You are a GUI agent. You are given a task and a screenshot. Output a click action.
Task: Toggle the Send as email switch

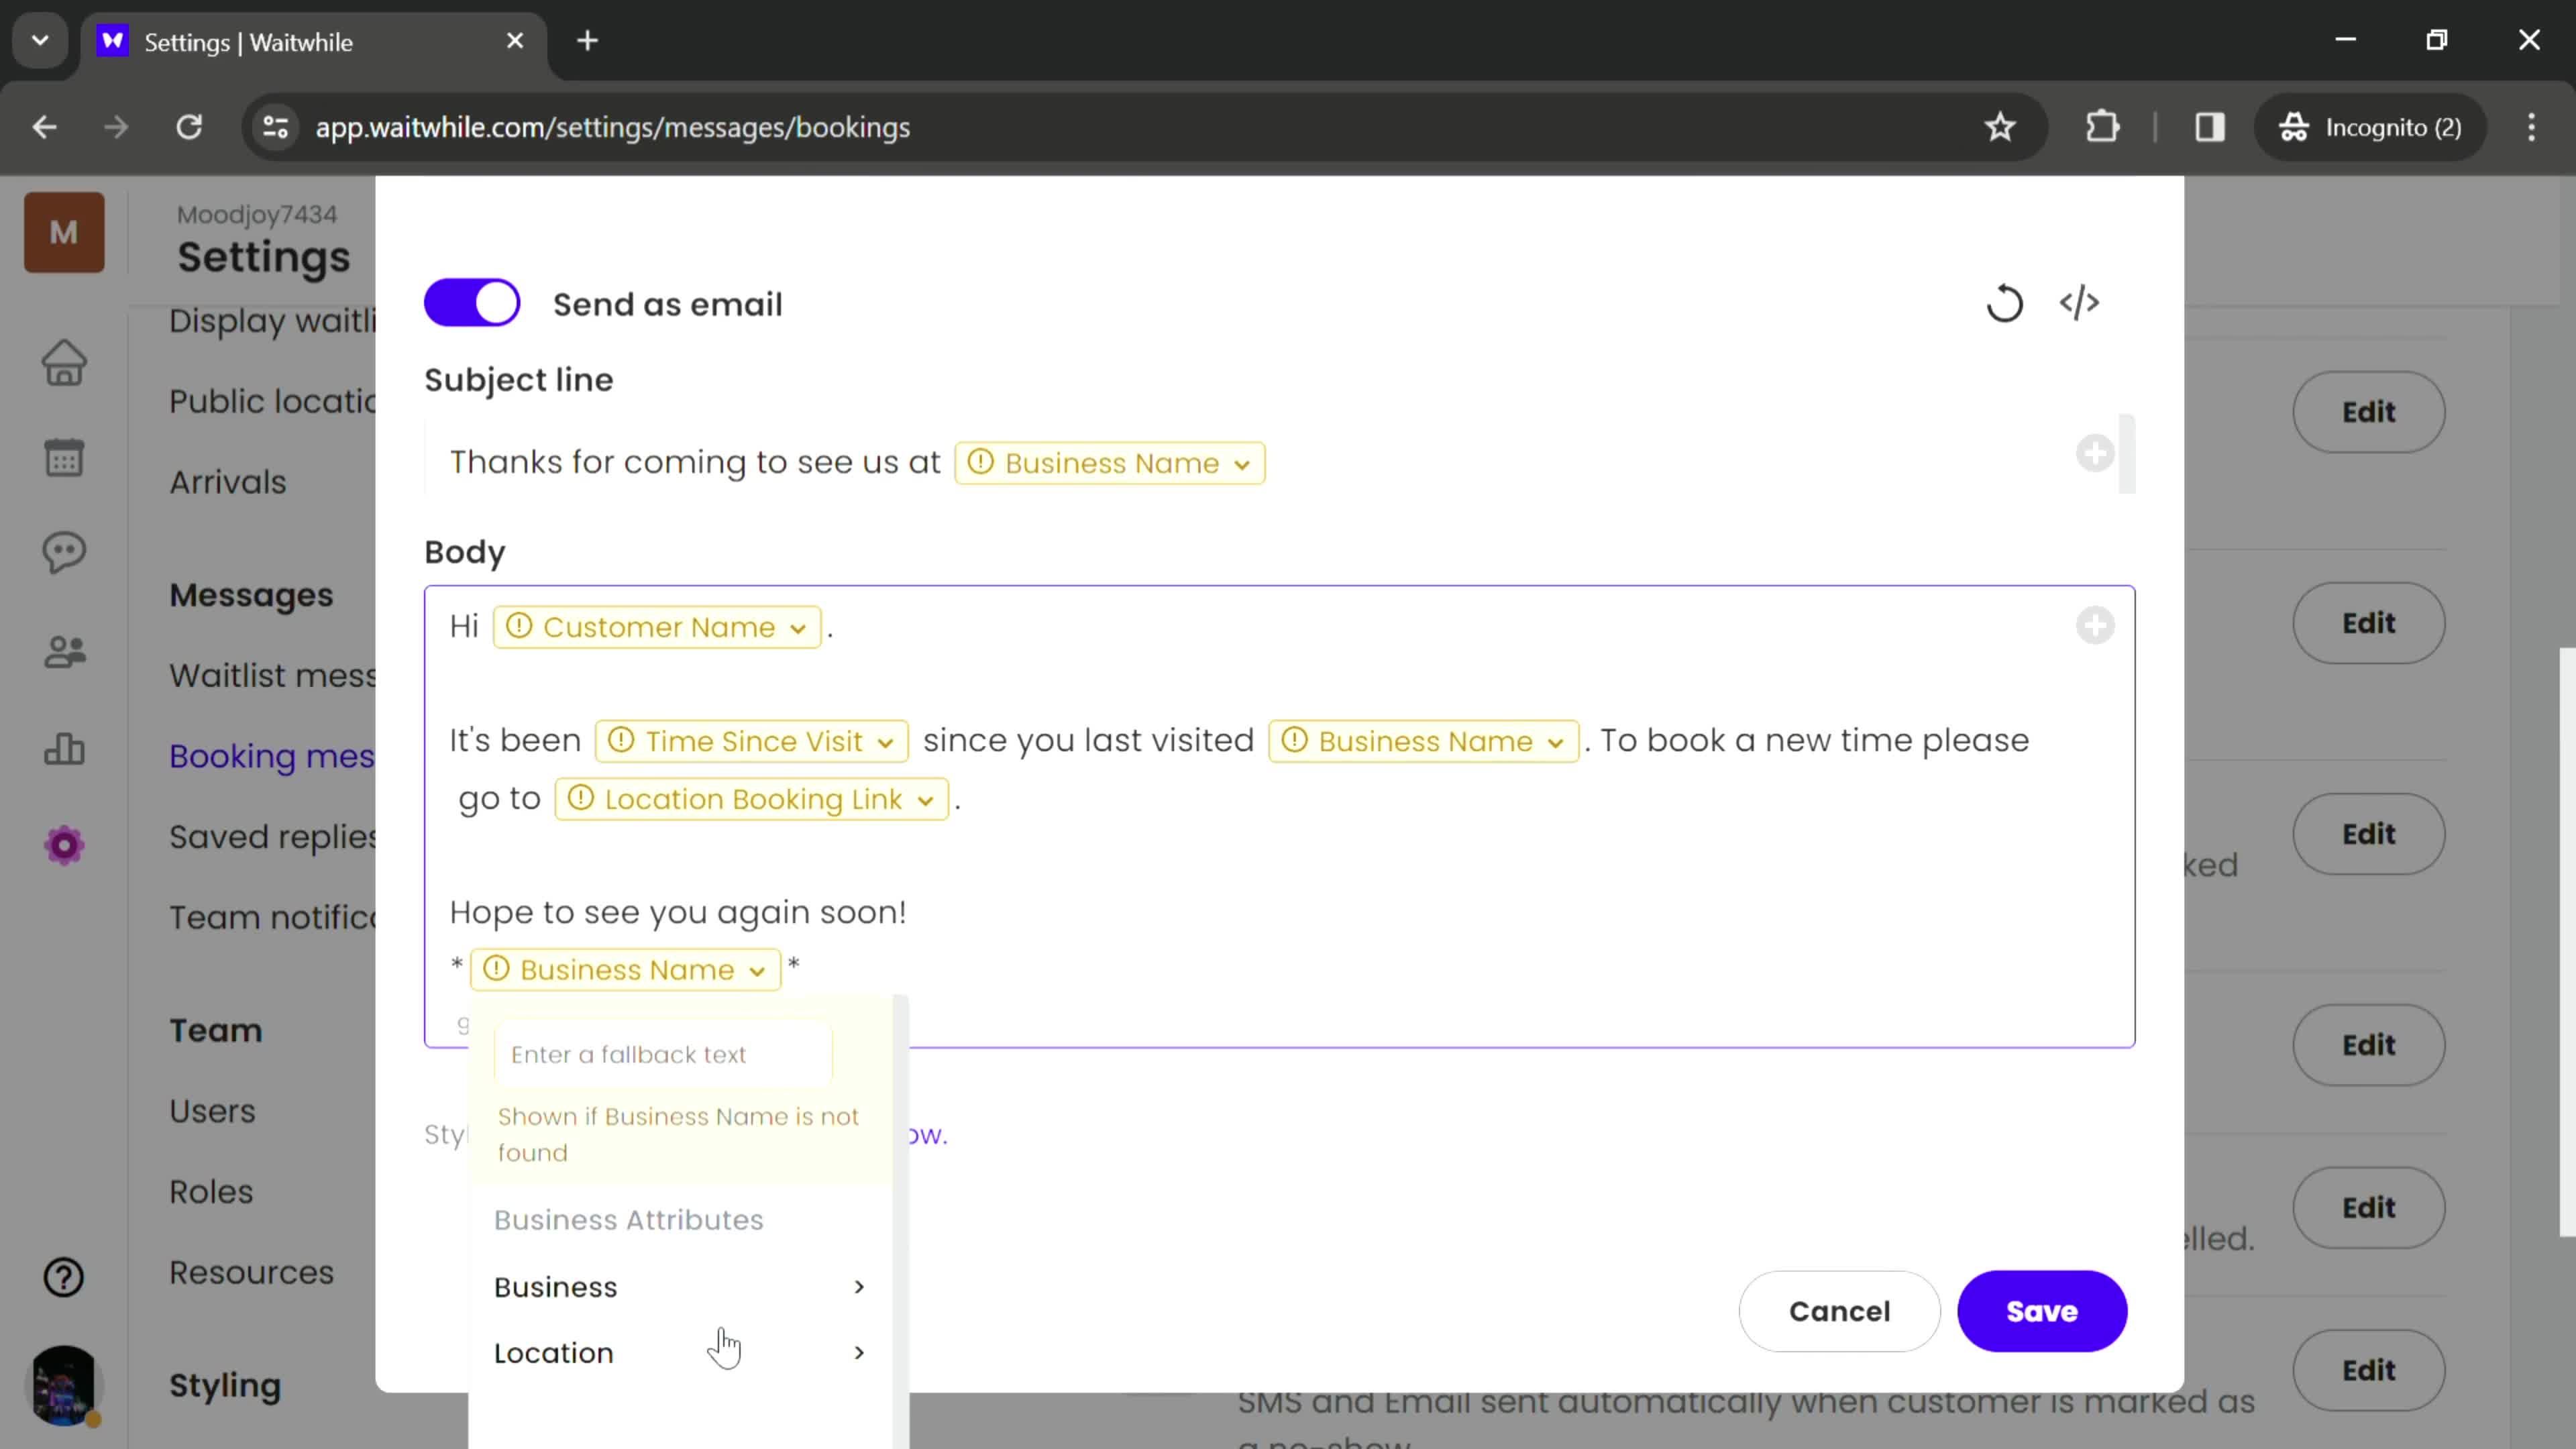472,303
